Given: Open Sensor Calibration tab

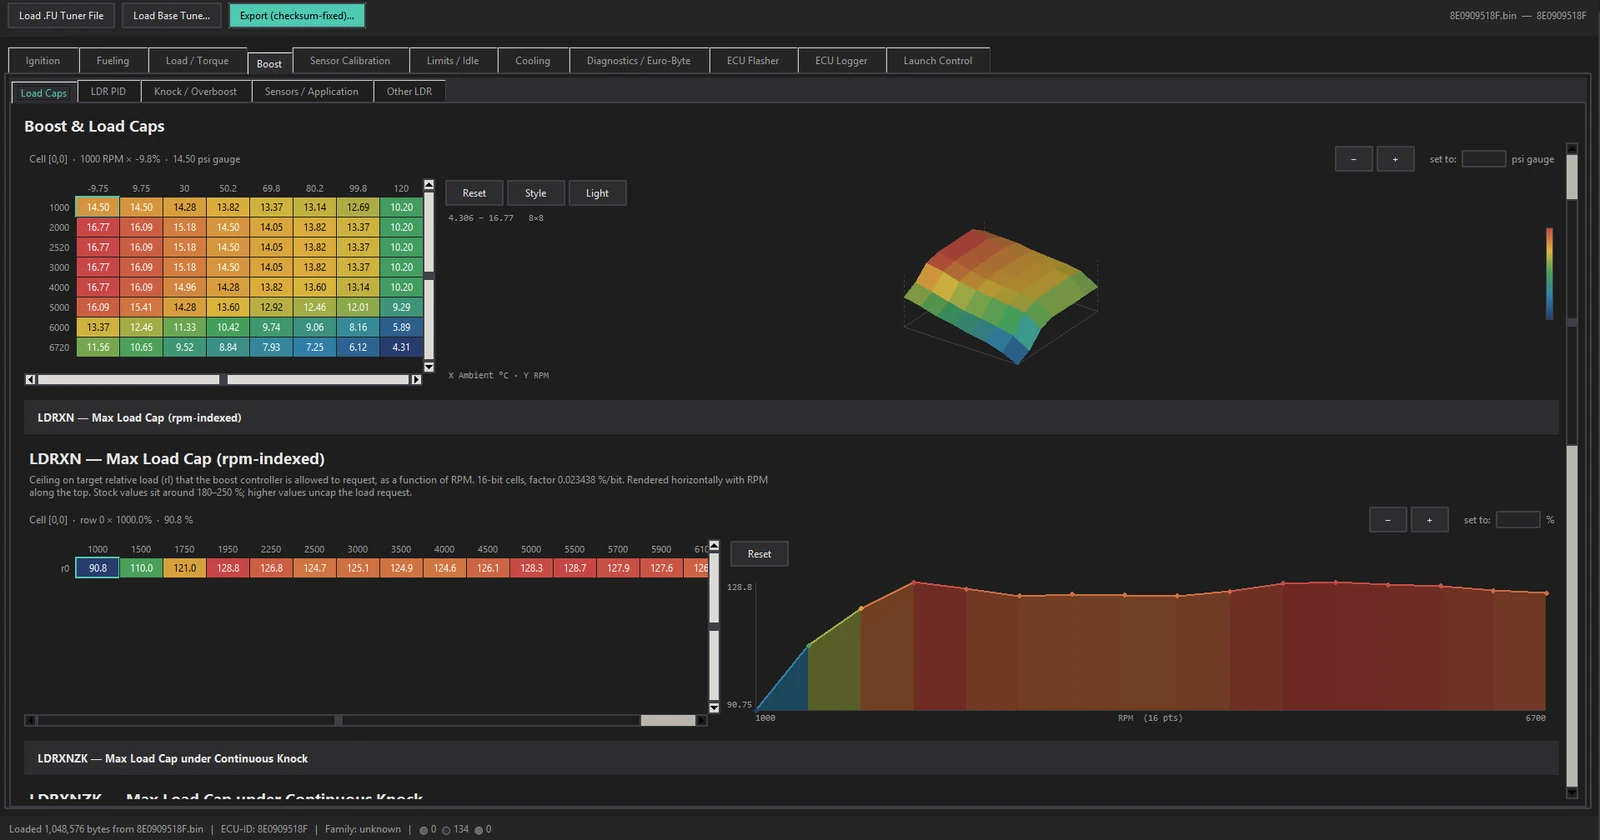Looking at the screenshot, I should (350, 61).
